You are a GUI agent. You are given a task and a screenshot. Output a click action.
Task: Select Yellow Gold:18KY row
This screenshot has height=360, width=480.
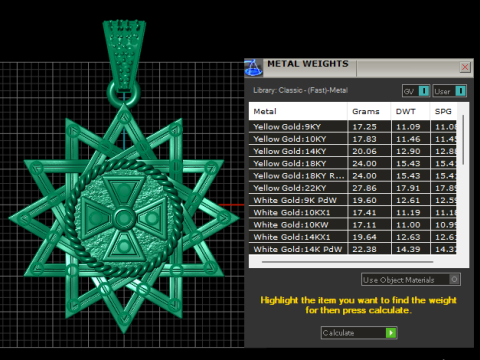(353, 164)
